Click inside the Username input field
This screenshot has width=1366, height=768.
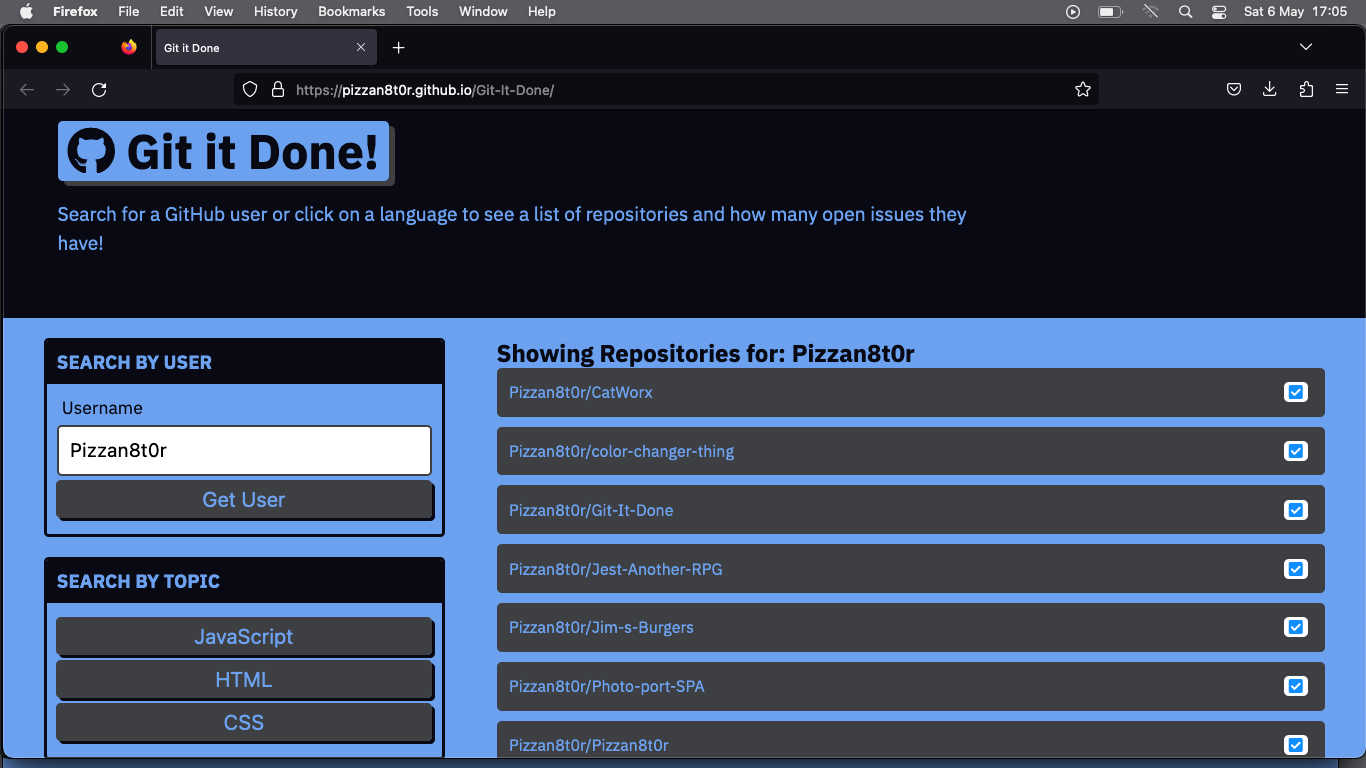[244, 450]
